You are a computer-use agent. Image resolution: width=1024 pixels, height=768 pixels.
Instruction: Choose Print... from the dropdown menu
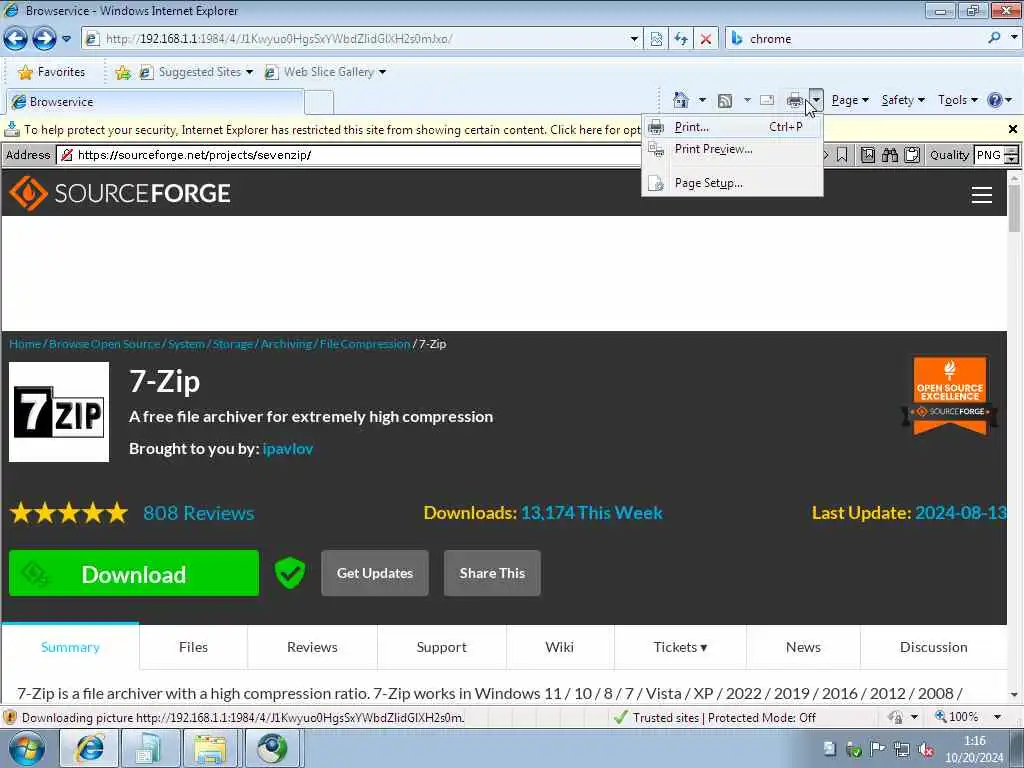pos(732,127)
